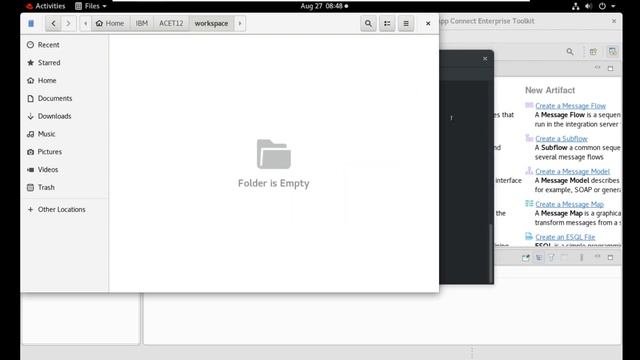Viewport: 640px width, 360px height.
Task: Open Activities overview
Action: click(x=45, y=6)
